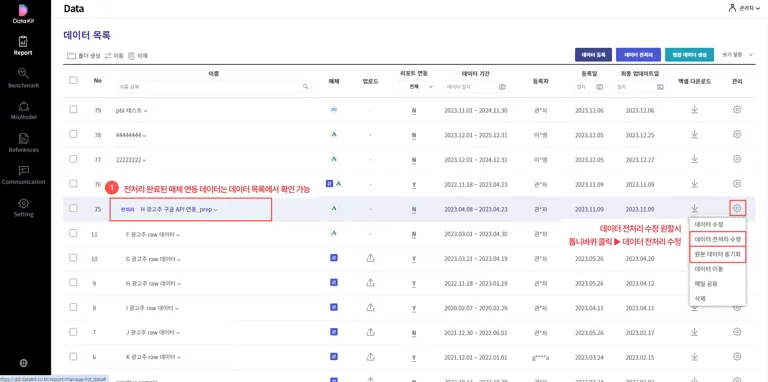Download Excel for row 79
Screen dimensions: 768x382
coord(694,110)
